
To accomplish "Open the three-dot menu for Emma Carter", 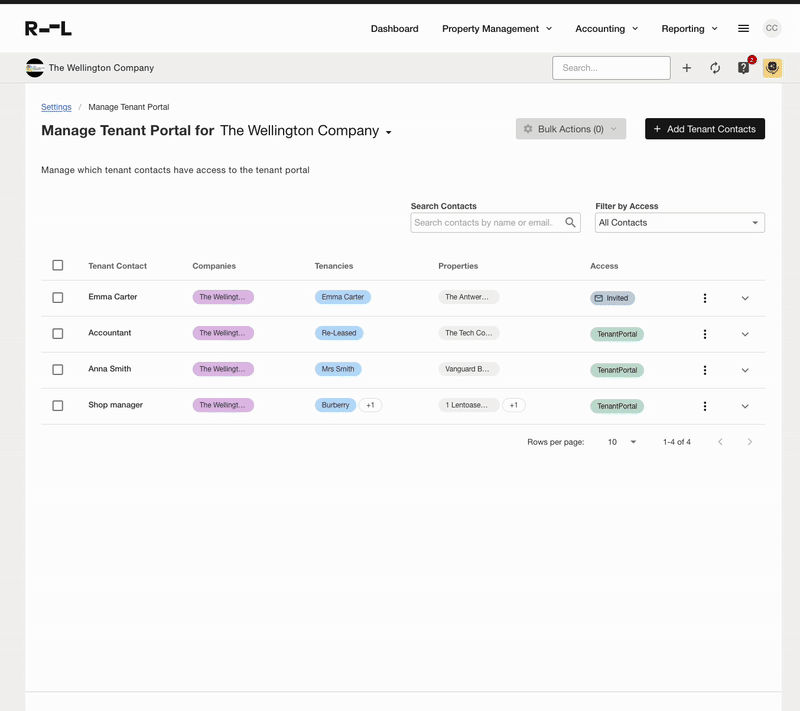I will tap(705, 298).
